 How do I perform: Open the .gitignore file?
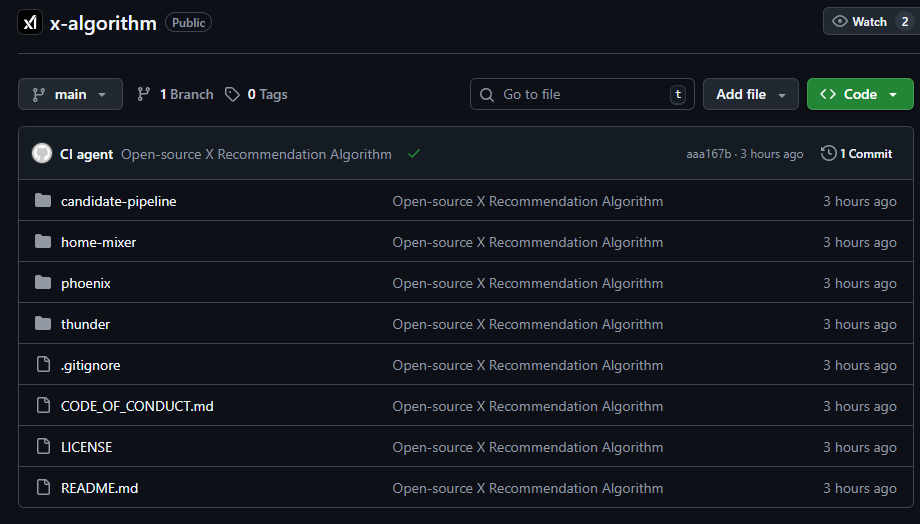click(90, 366)
